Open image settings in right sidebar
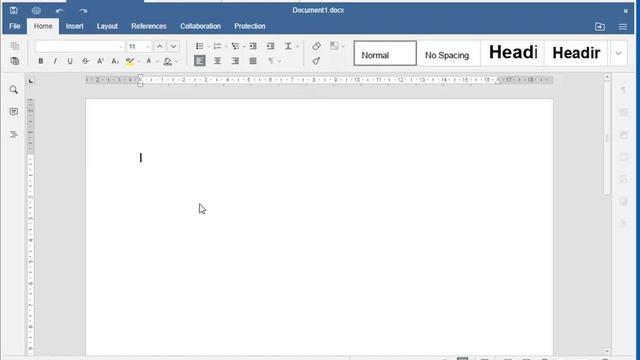 [623, 134]
